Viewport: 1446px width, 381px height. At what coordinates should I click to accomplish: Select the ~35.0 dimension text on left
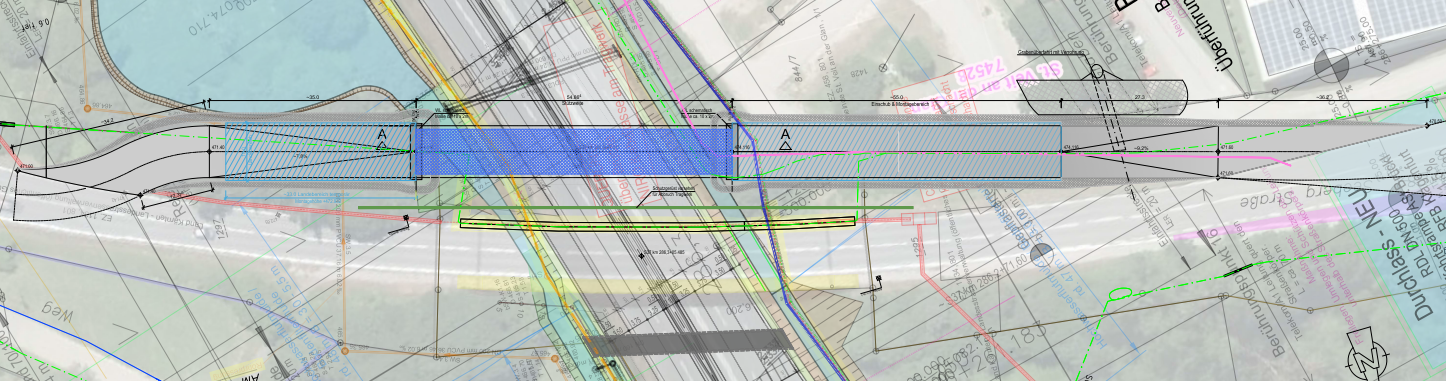point(313,98)
